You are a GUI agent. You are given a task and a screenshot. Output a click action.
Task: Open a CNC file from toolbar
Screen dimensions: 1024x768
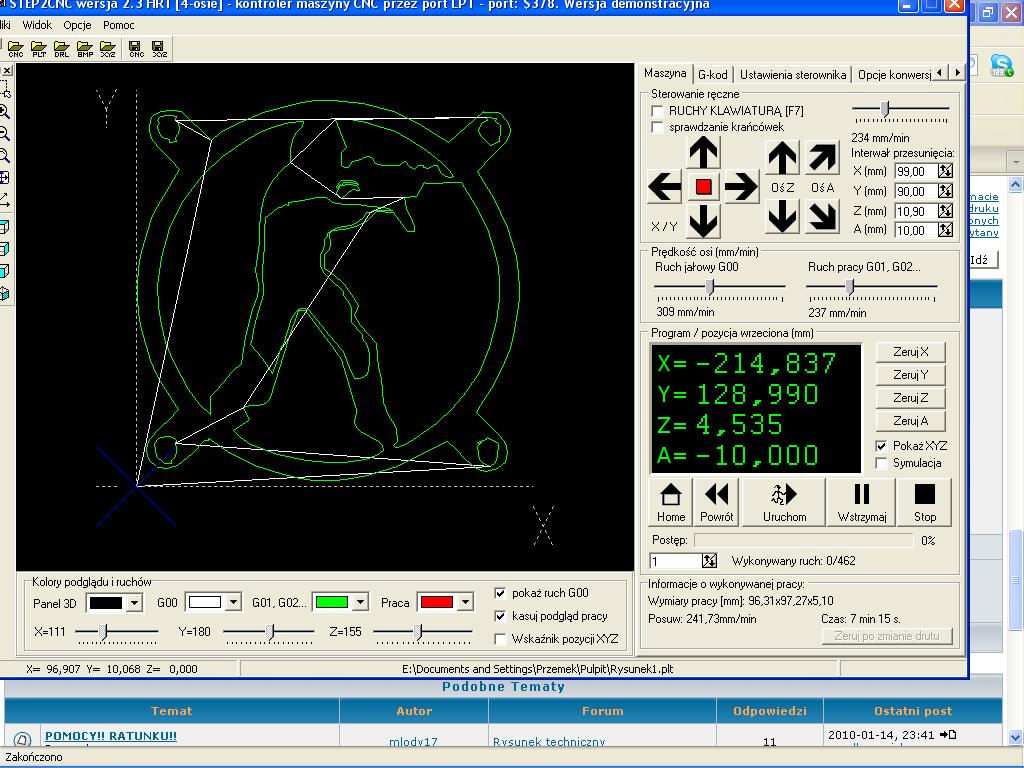pyautogui.click(x=16, y=49)
